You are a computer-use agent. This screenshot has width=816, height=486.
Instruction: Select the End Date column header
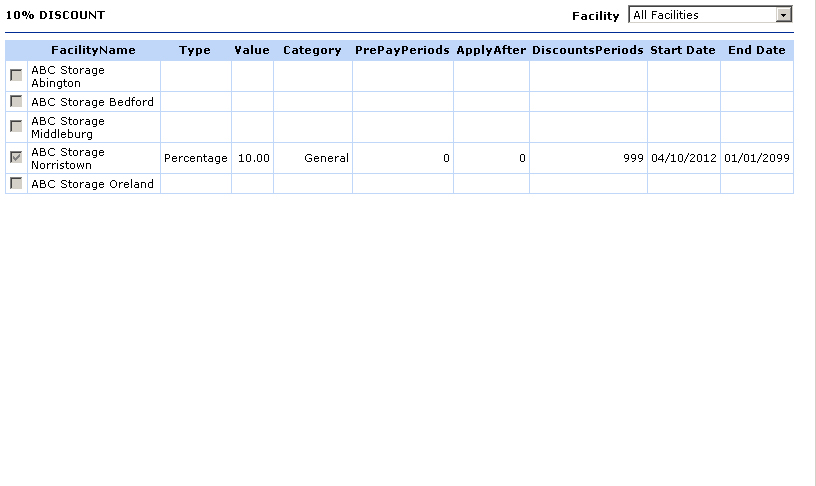756,50
